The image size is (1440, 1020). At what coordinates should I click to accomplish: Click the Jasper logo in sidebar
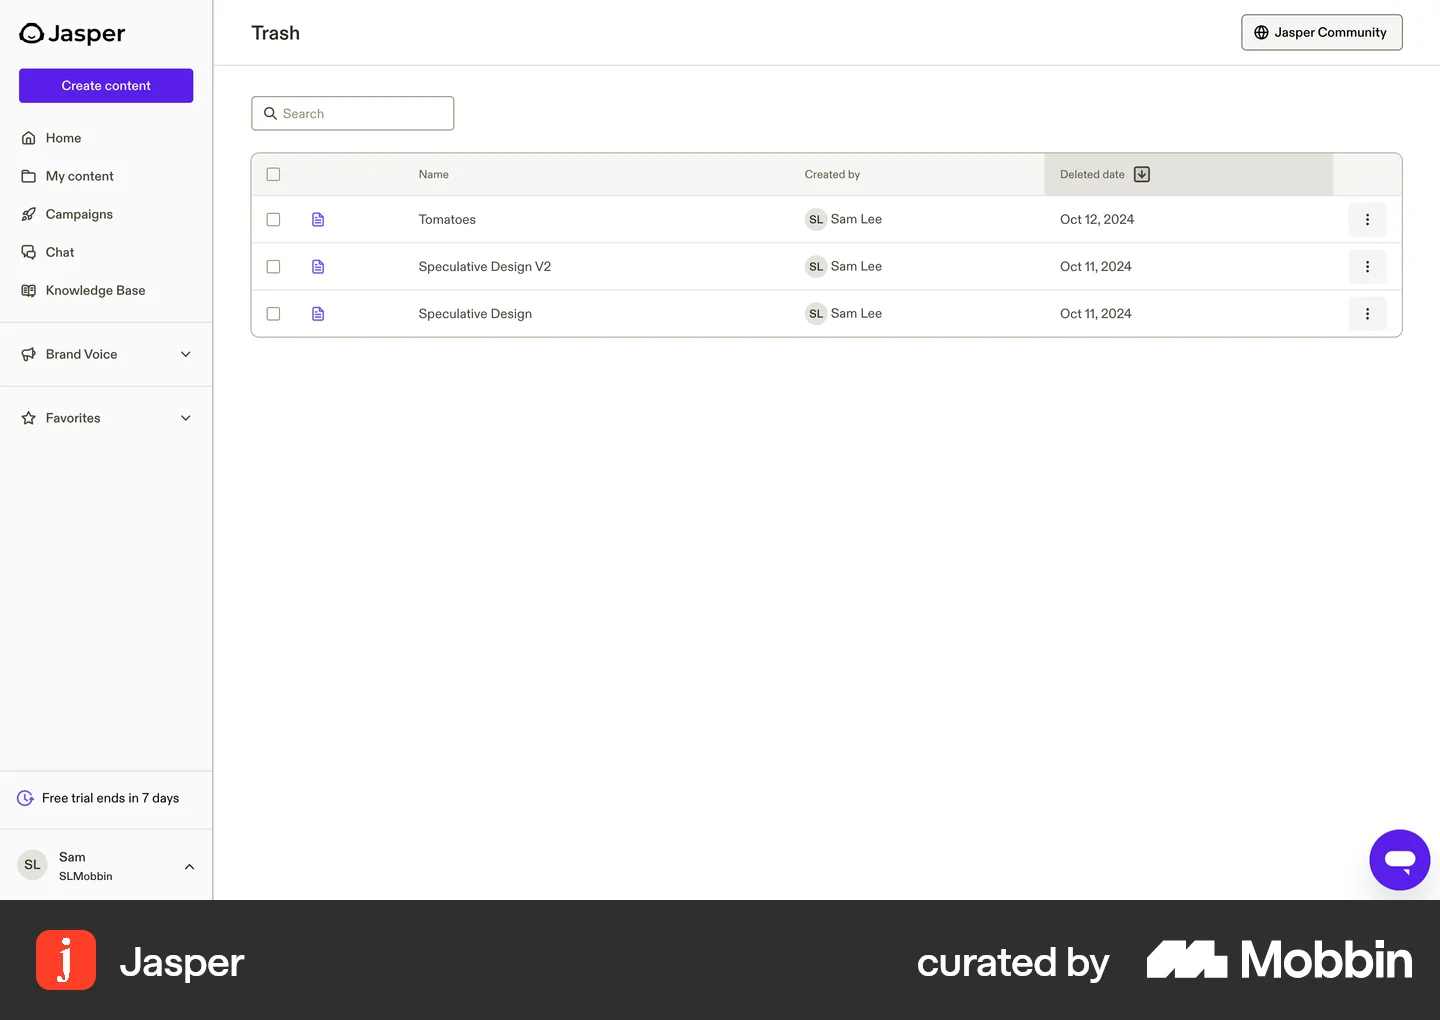(72, 33)
